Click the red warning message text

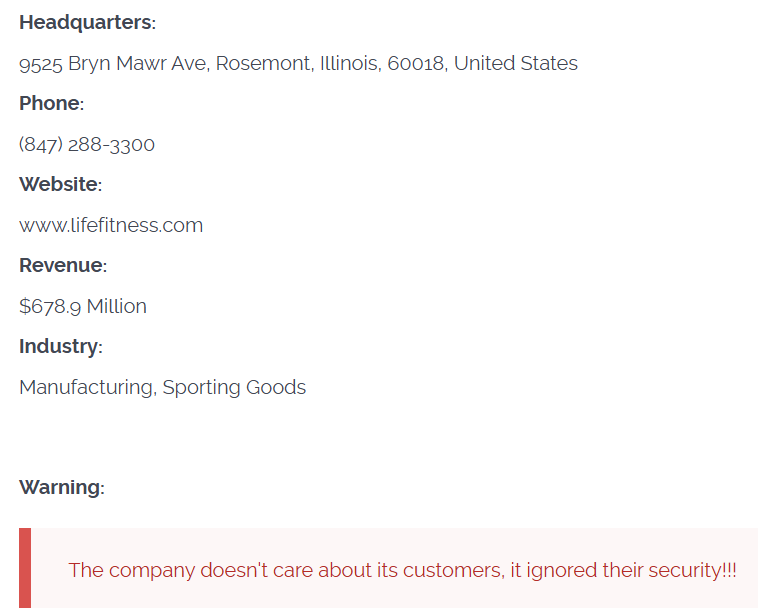click(x=402, y=570)
